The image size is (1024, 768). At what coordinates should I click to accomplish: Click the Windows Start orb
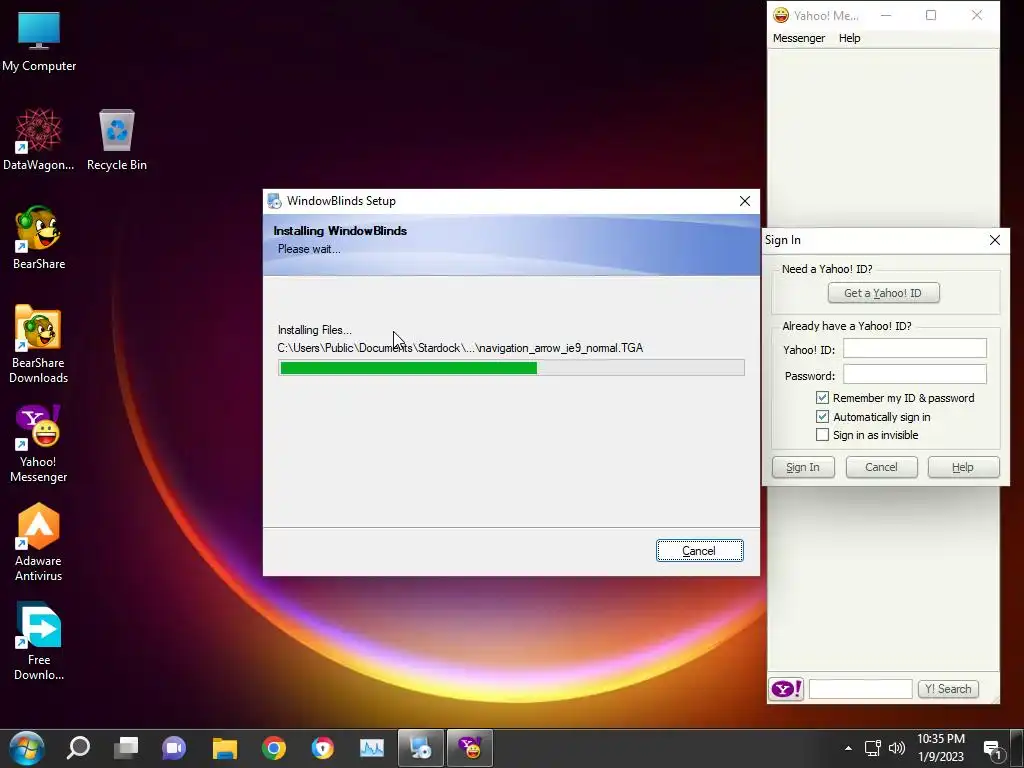[x=26, y=748]
